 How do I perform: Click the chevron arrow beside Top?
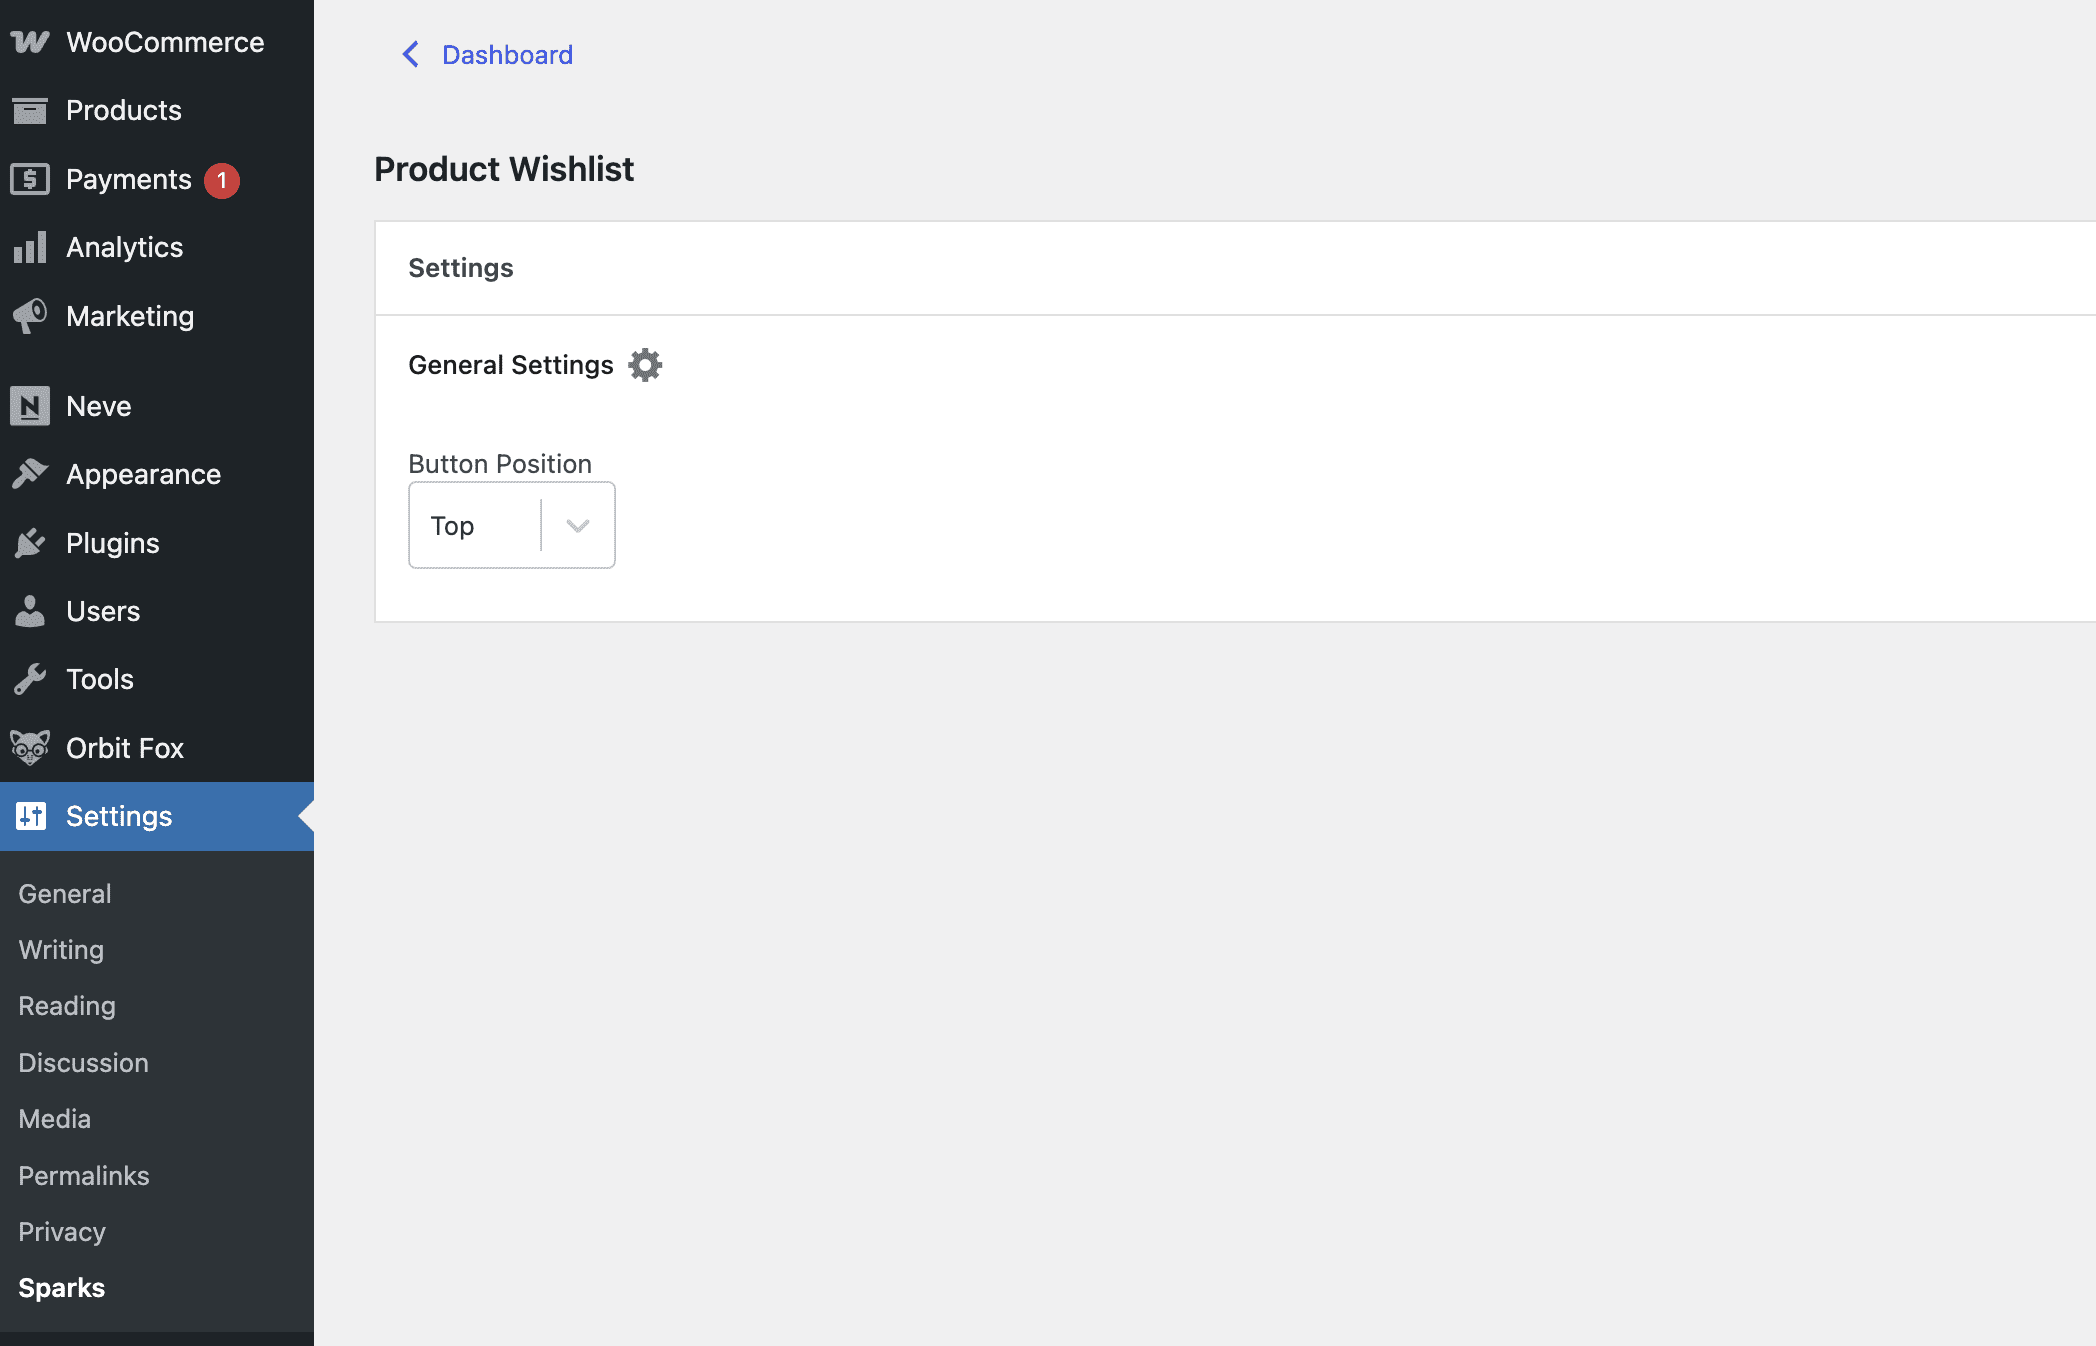(578, 525)
